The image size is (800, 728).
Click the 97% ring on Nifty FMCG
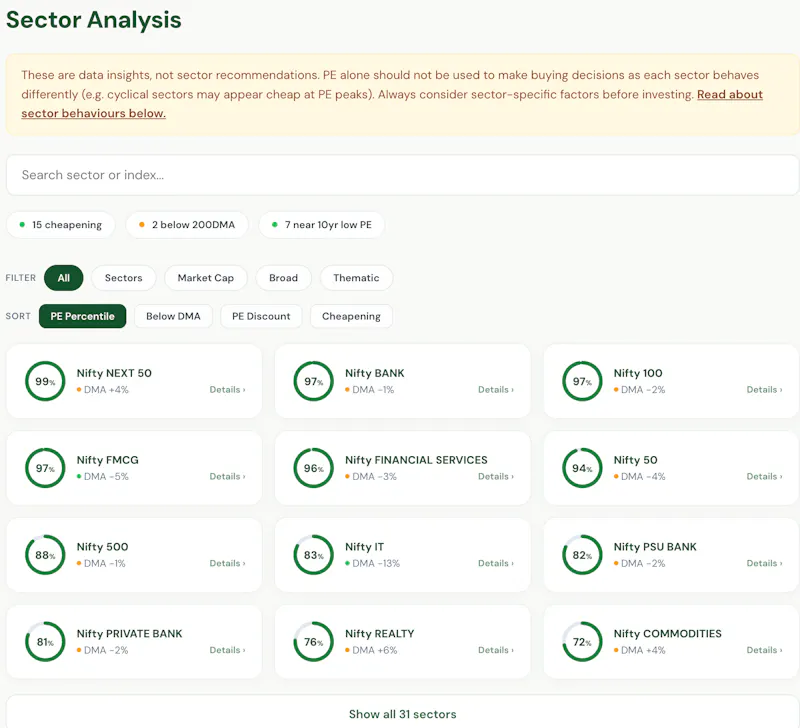coord(45,468)
